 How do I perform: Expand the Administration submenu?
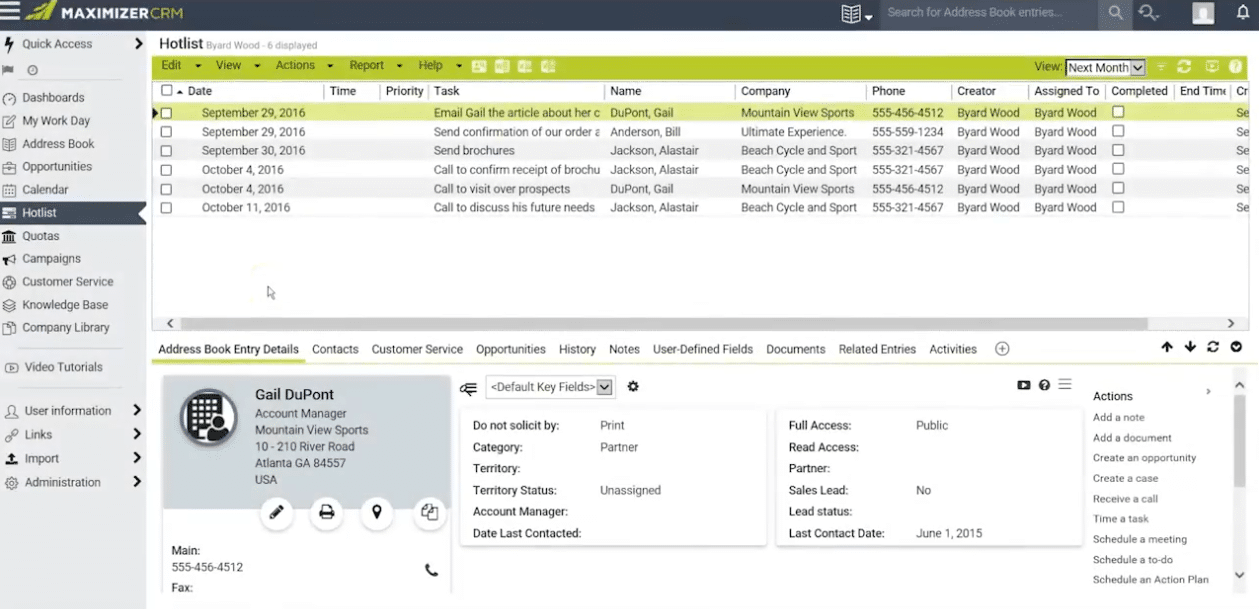(x=137, y=482)
